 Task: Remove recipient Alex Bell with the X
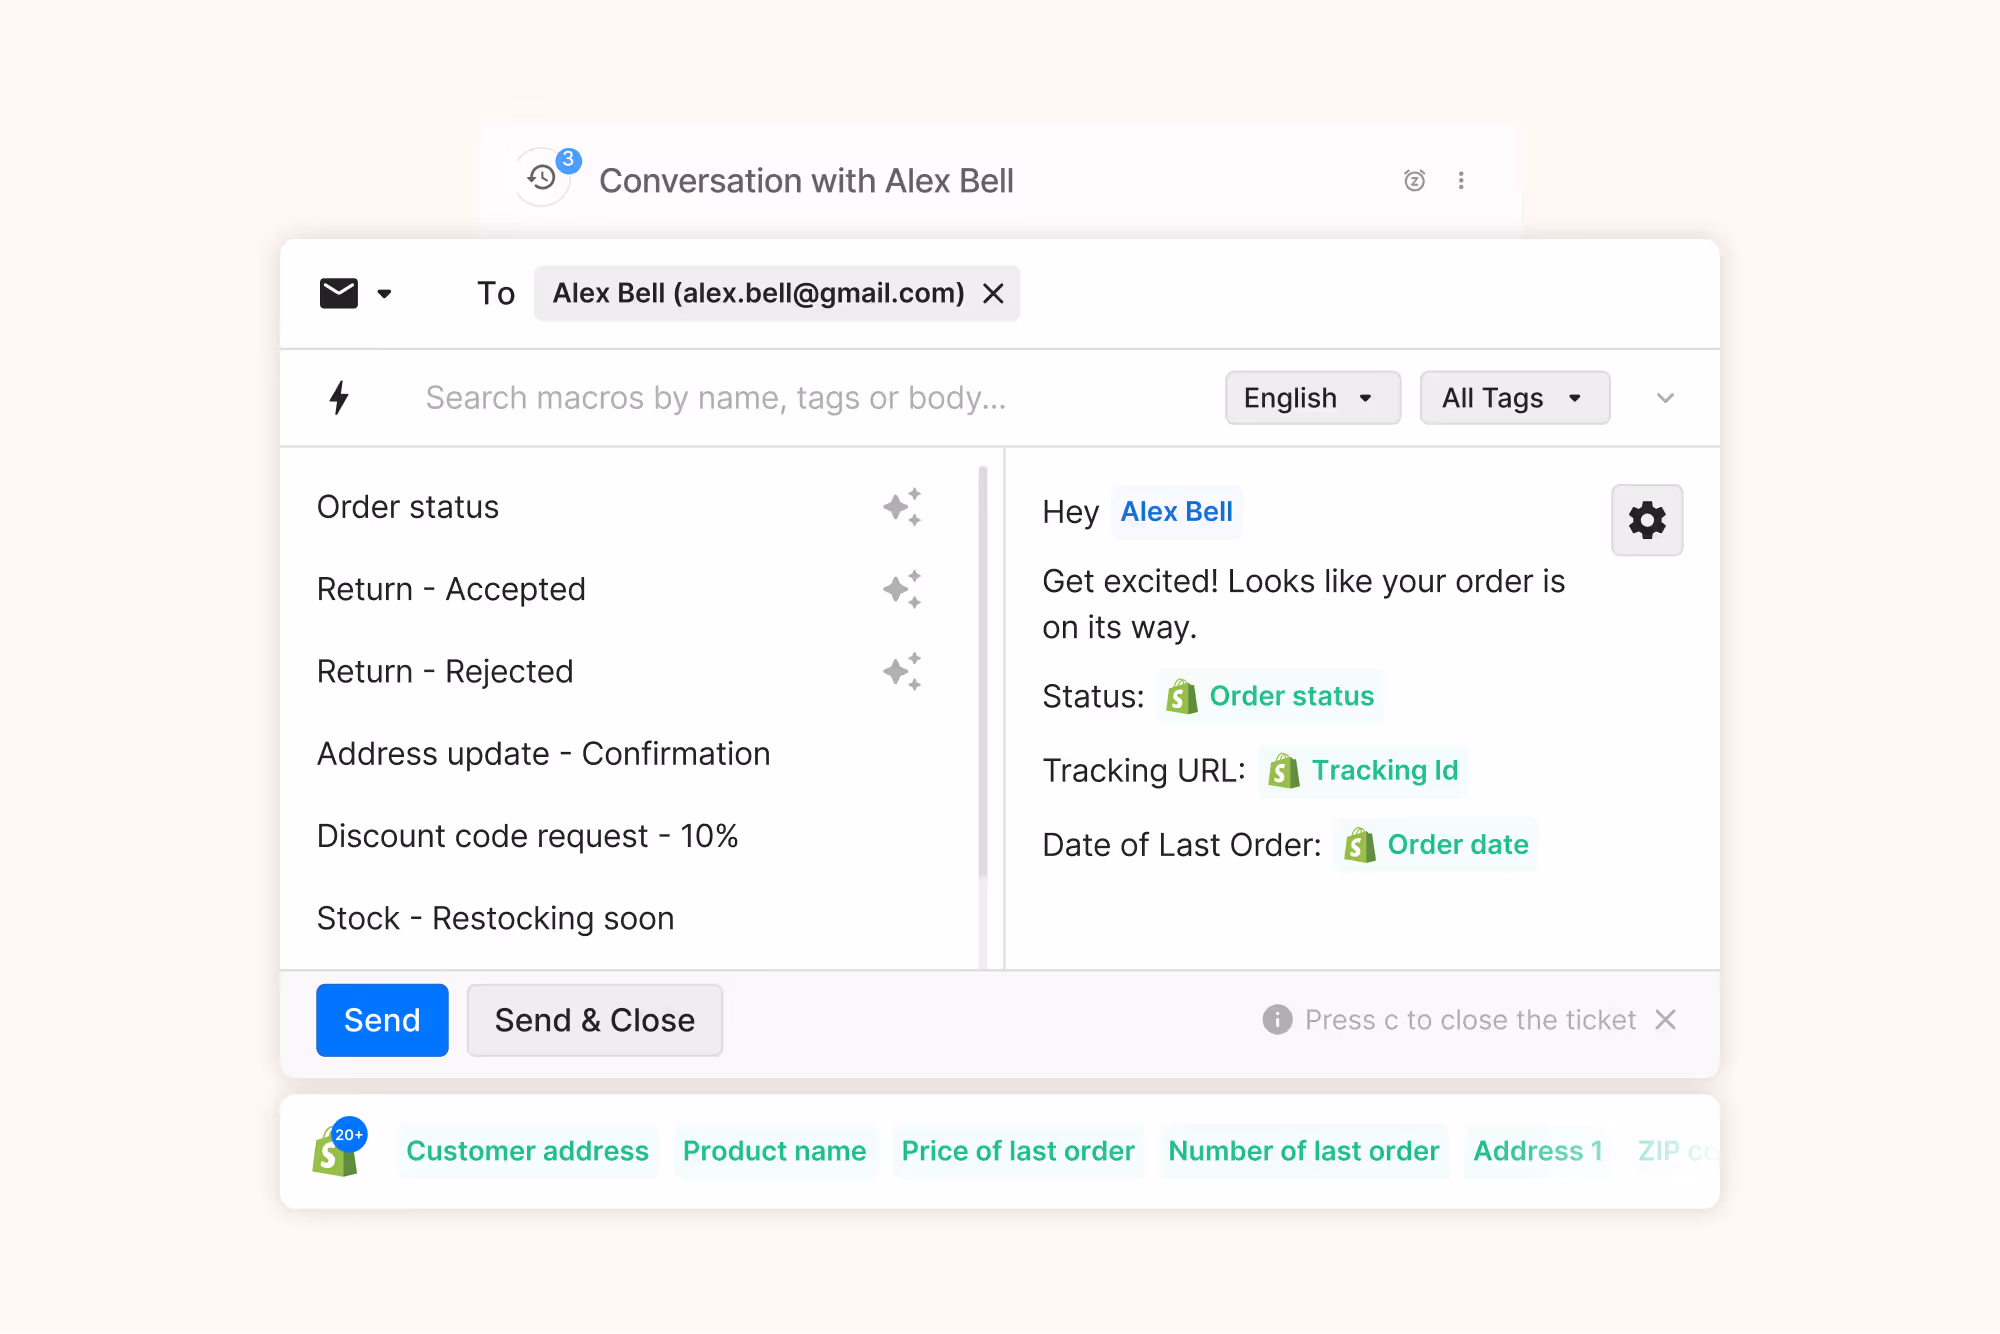tap(993, 293)
